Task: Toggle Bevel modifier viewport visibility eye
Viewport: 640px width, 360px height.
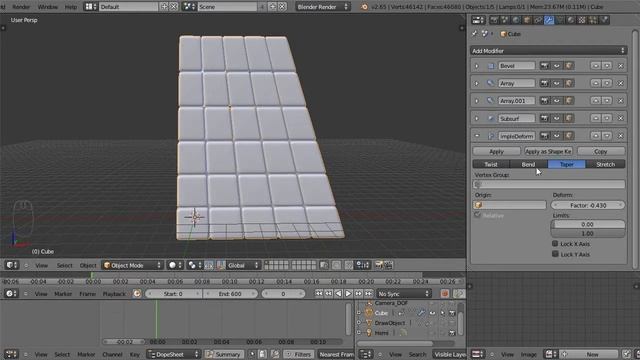Action: pos(557,66)
